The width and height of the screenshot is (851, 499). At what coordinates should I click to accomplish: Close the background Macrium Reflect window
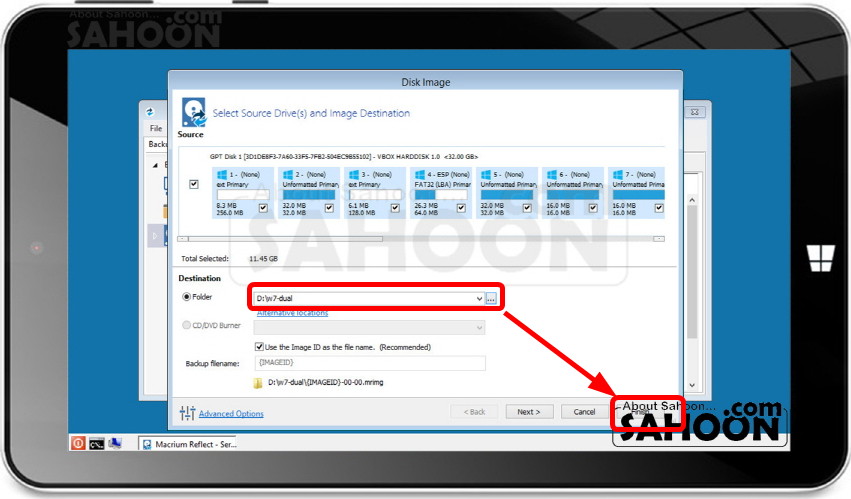695,112
